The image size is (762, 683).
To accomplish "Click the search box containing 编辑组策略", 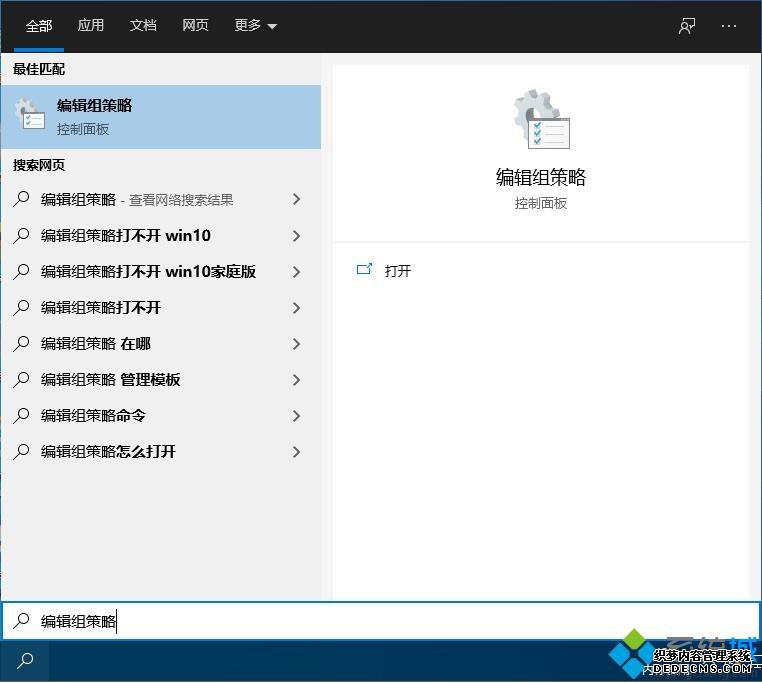I will point(381,621).
